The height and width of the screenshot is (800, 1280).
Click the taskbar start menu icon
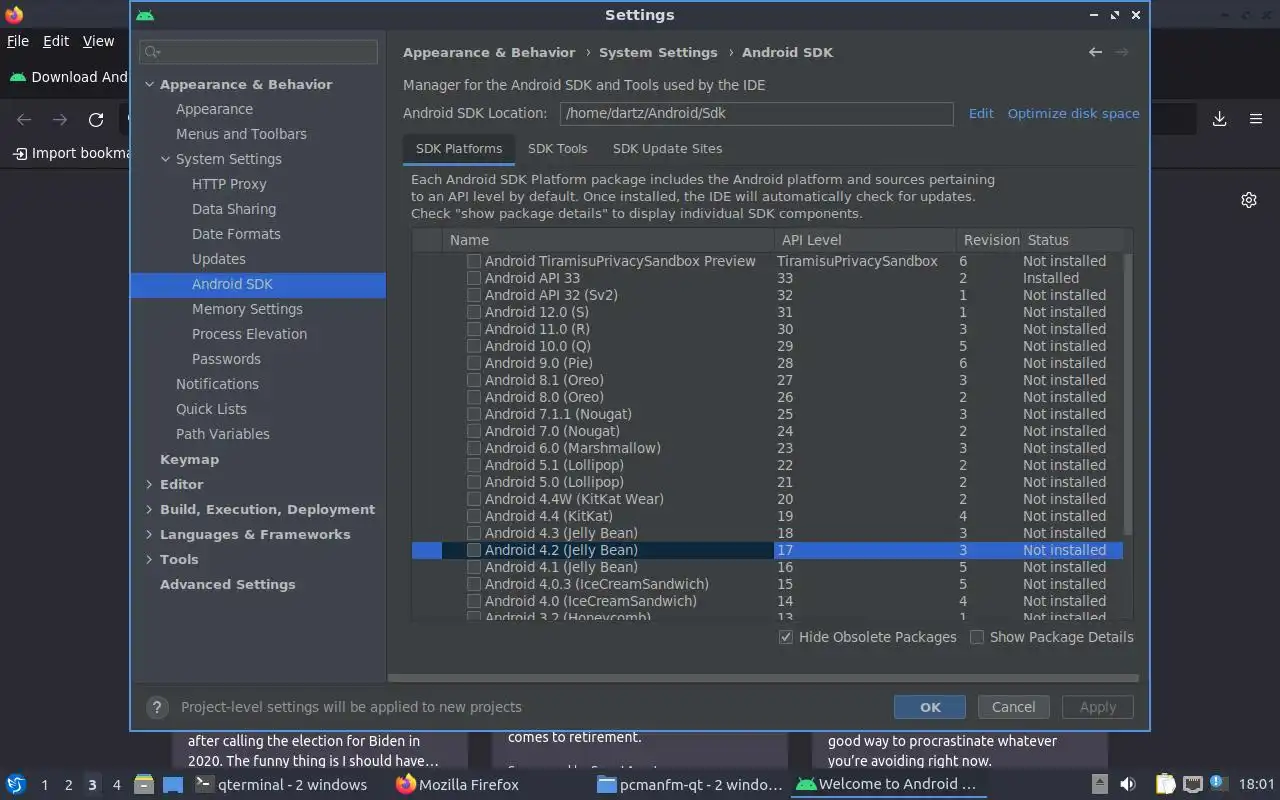[x=16, y=784]
